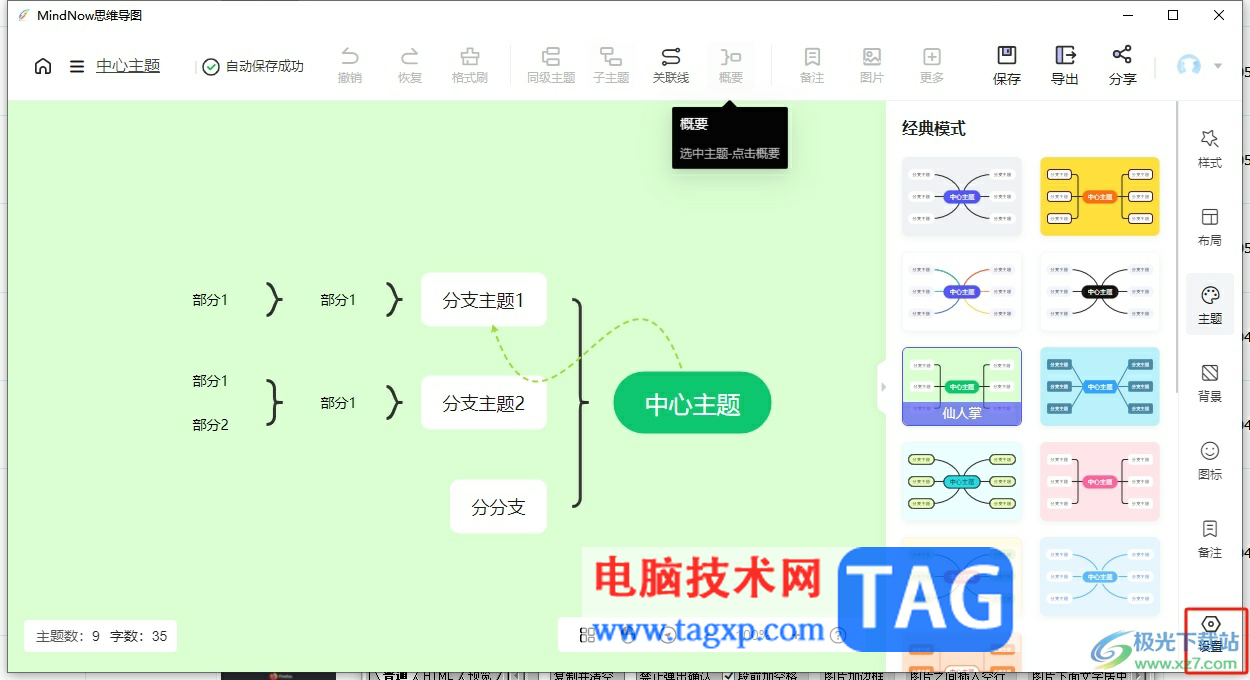The height and width of the screenshot is (680, 1250).
Task: Select the Format Painter (格式刷) tool
Action: coord(470,66)
